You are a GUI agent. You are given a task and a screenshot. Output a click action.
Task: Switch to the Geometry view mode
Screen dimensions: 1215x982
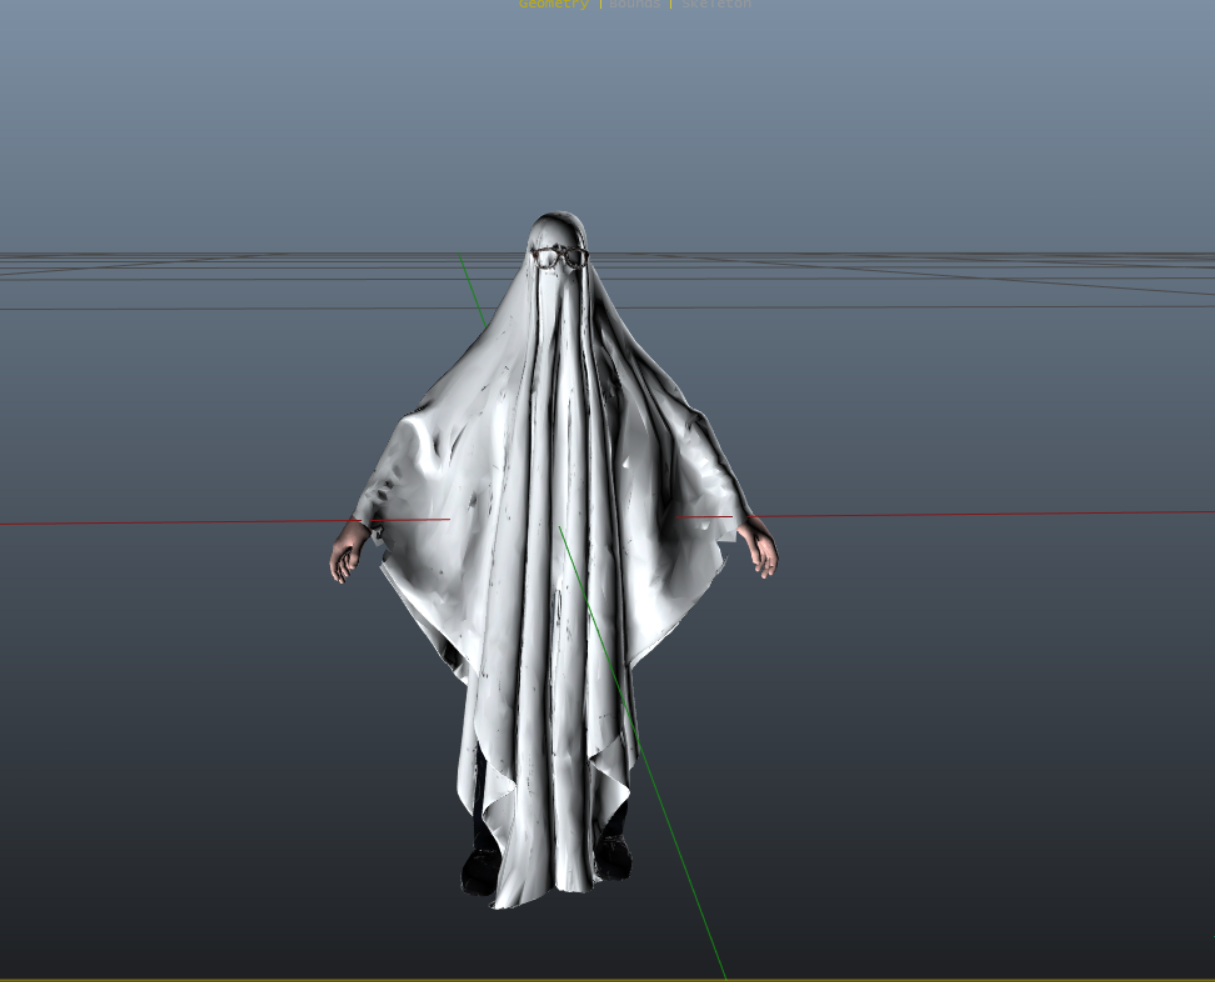pyautogui.click(x=553, y=4)
